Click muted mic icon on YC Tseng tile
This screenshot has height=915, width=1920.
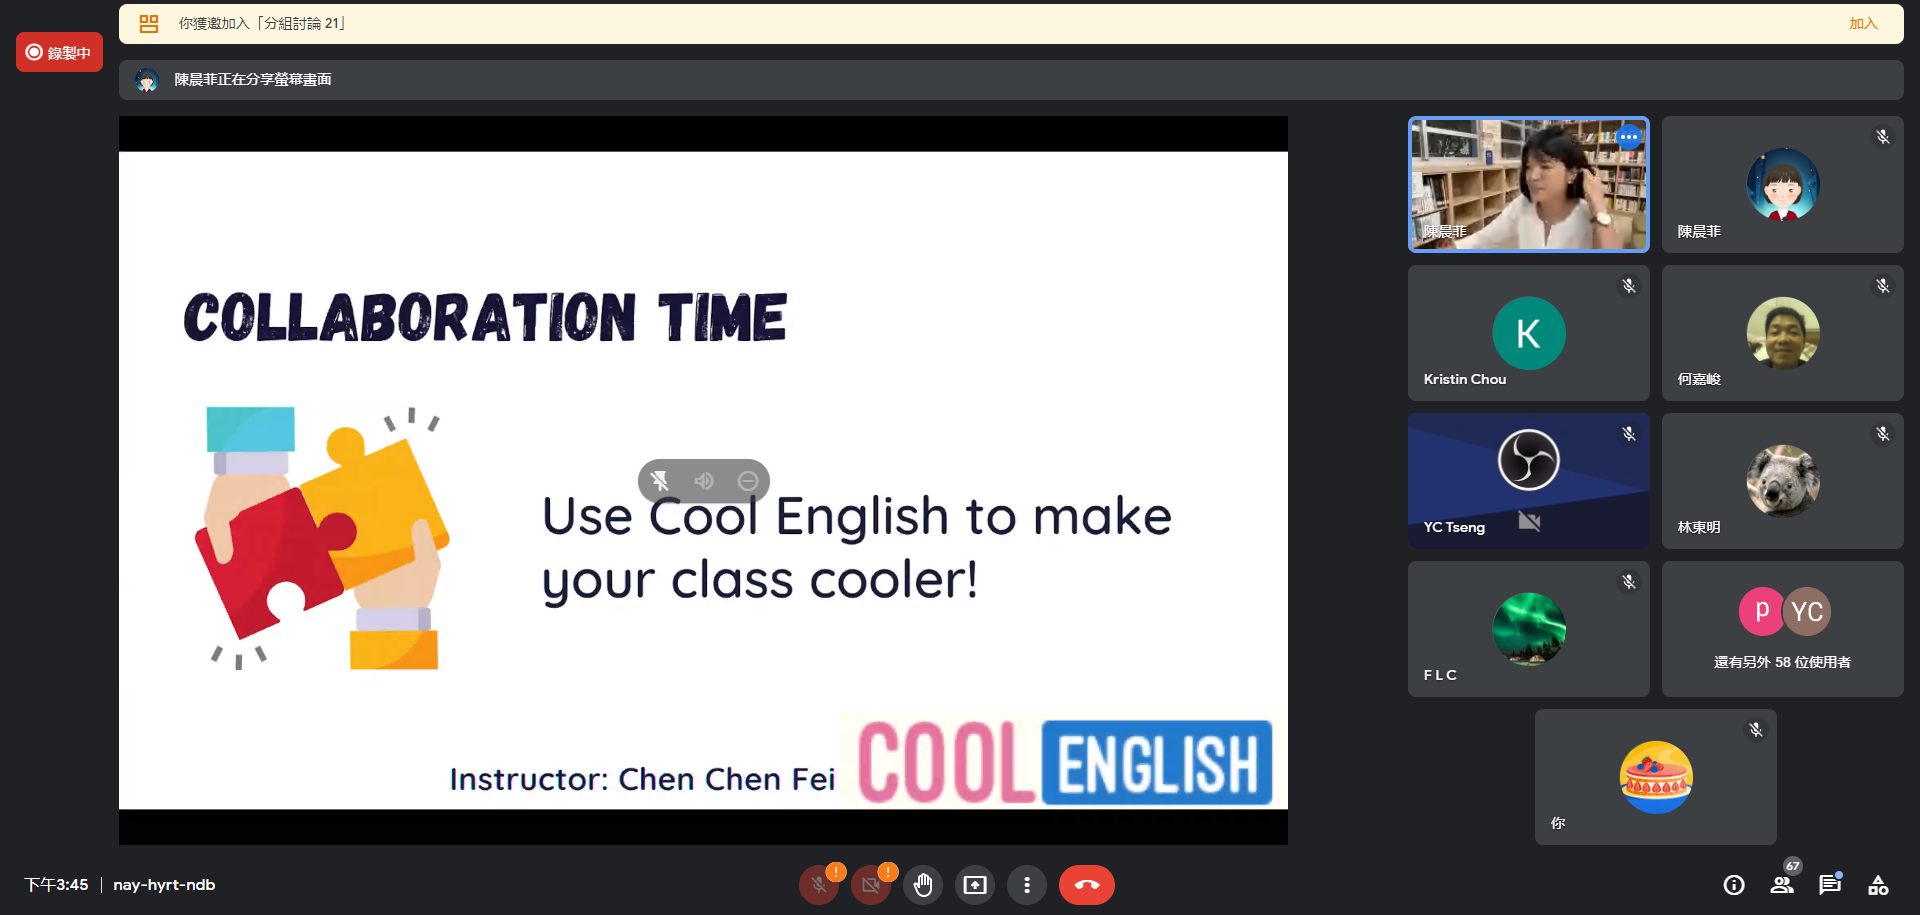click(1629, 434)
